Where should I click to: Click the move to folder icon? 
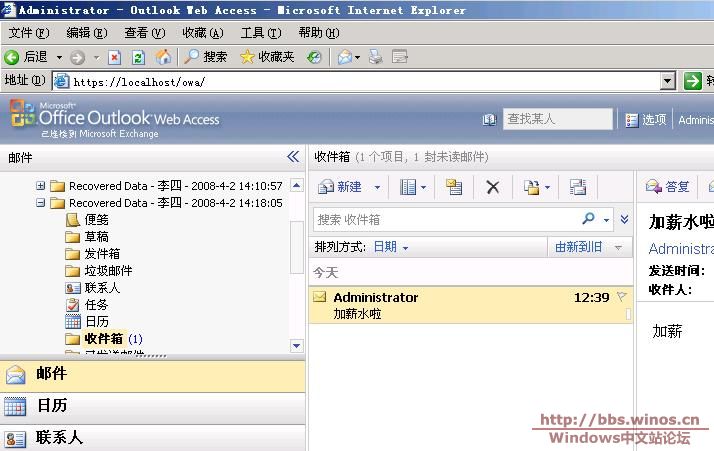[531, 187]
